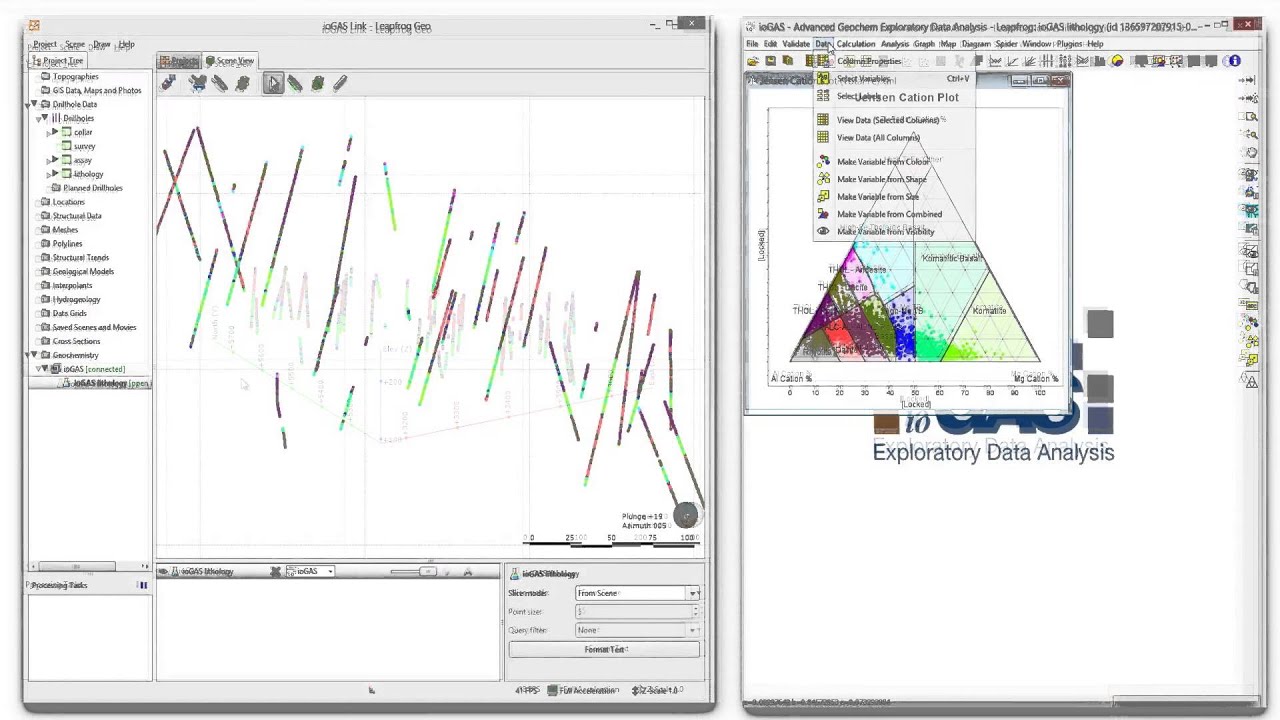Click the Make Variable from Shape icon
The image size is (1280, 720).
[x=823, y=179]
